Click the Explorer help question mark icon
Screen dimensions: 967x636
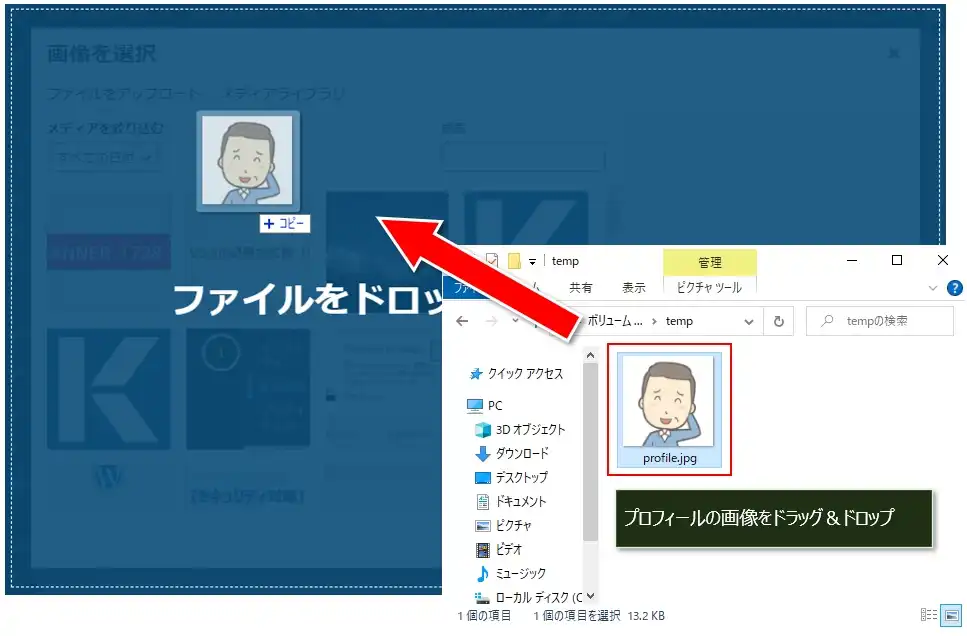pyautogui.click(x=955, y=288)
